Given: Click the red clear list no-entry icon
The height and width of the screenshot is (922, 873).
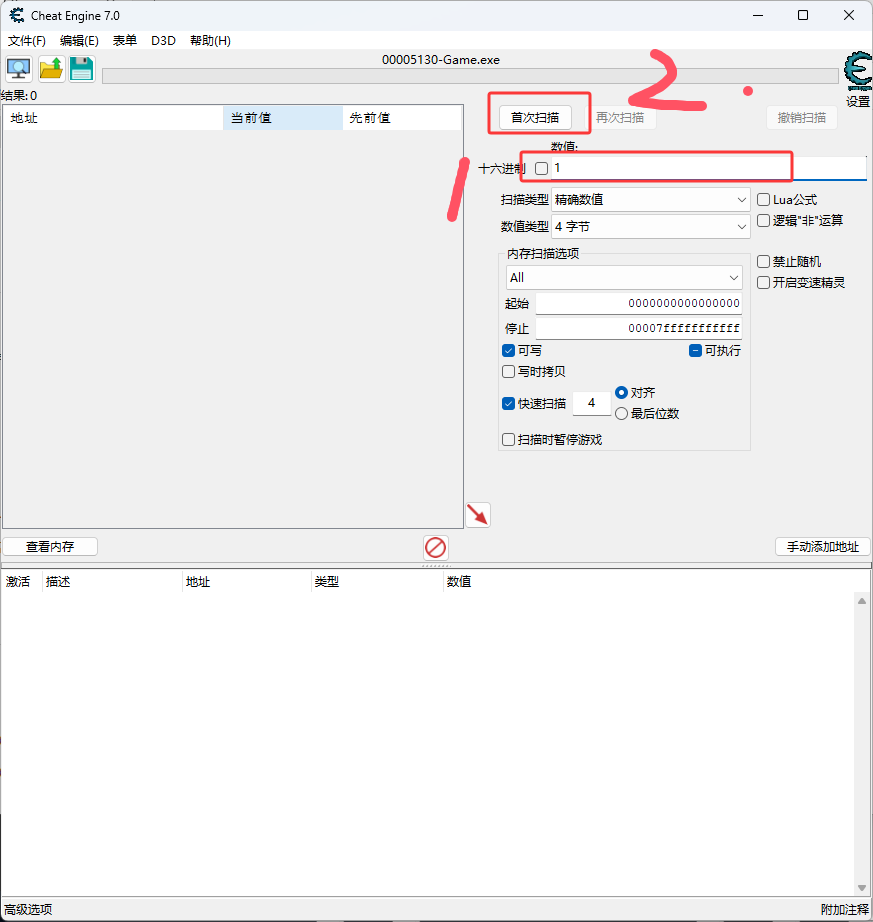Looking at the screenshot, I should (x=436, y=547).
